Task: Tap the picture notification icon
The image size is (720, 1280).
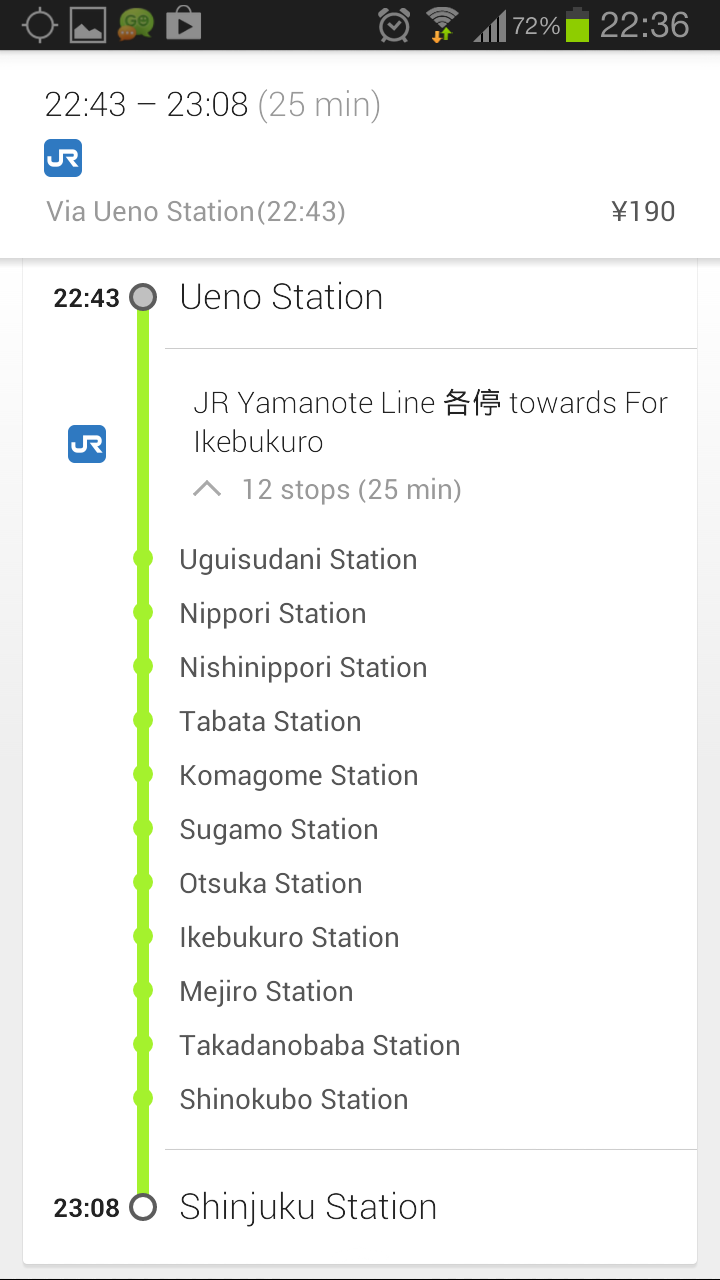Action: [88, 24]
